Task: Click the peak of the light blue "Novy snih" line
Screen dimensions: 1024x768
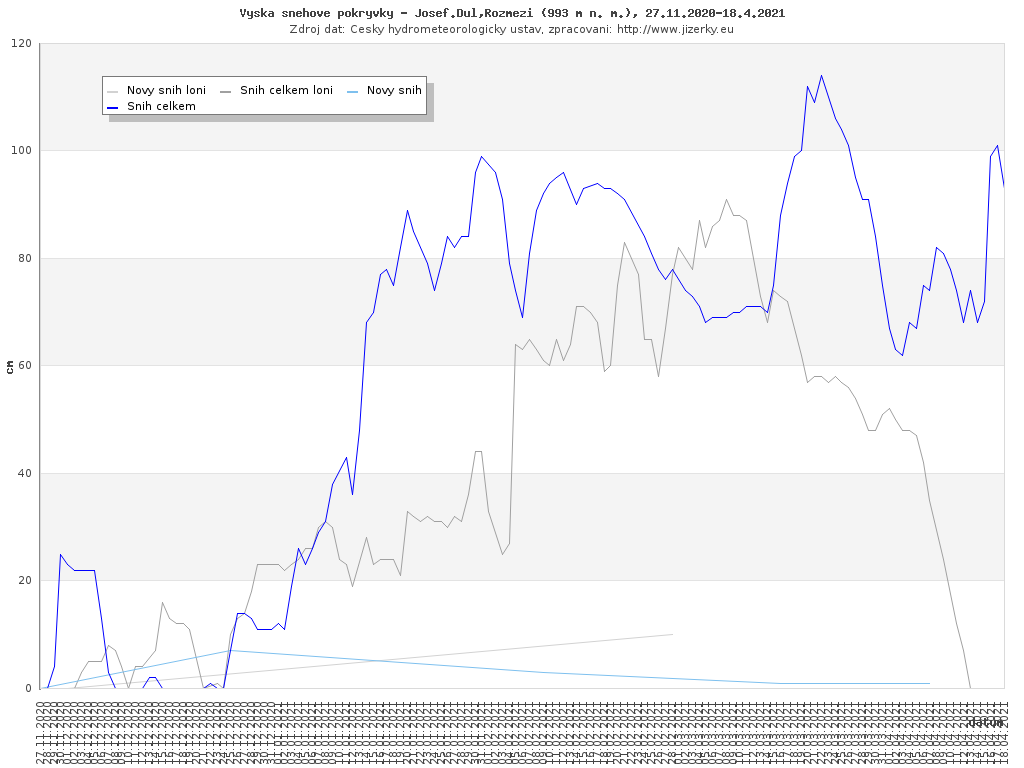Action: click(229, 650)
